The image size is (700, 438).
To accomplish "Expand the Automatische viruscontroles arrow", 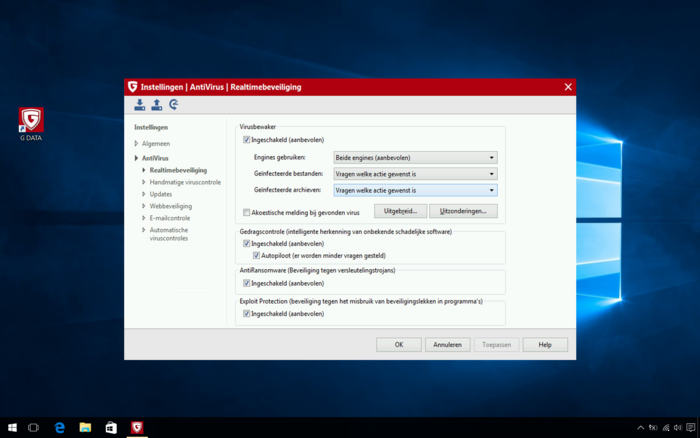I will point(144,230).
